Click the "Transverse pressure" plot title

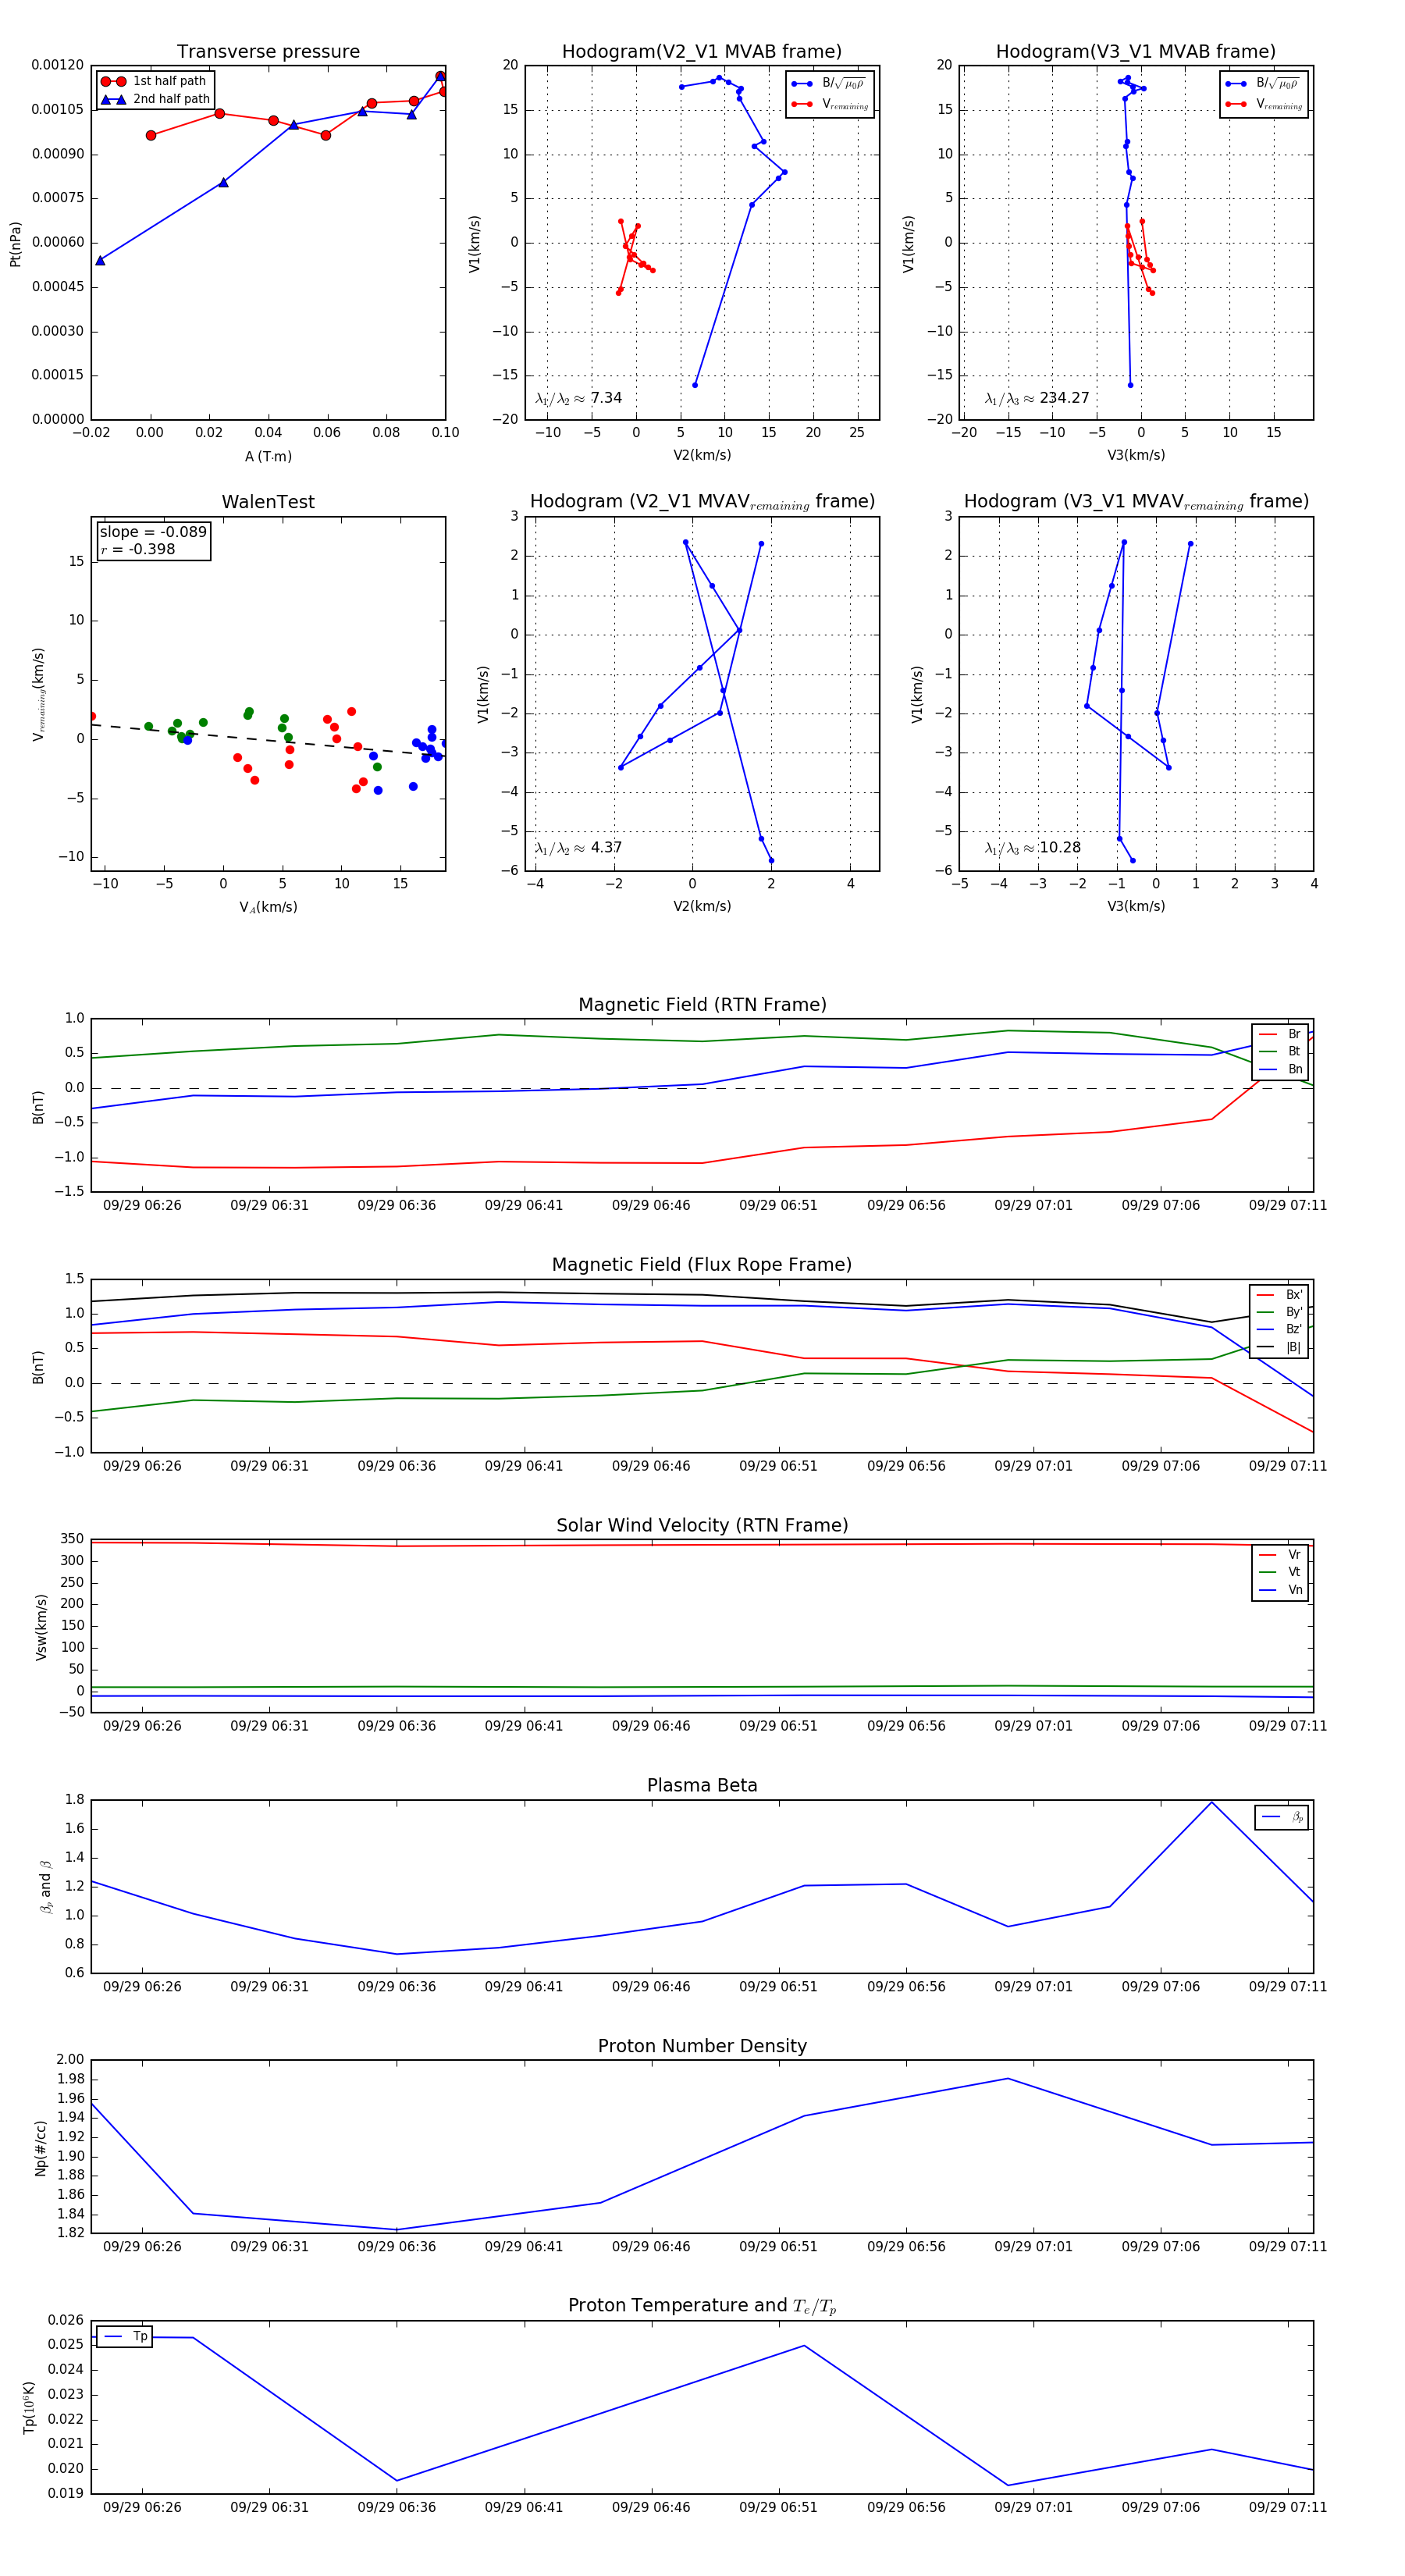click(268, 51)
